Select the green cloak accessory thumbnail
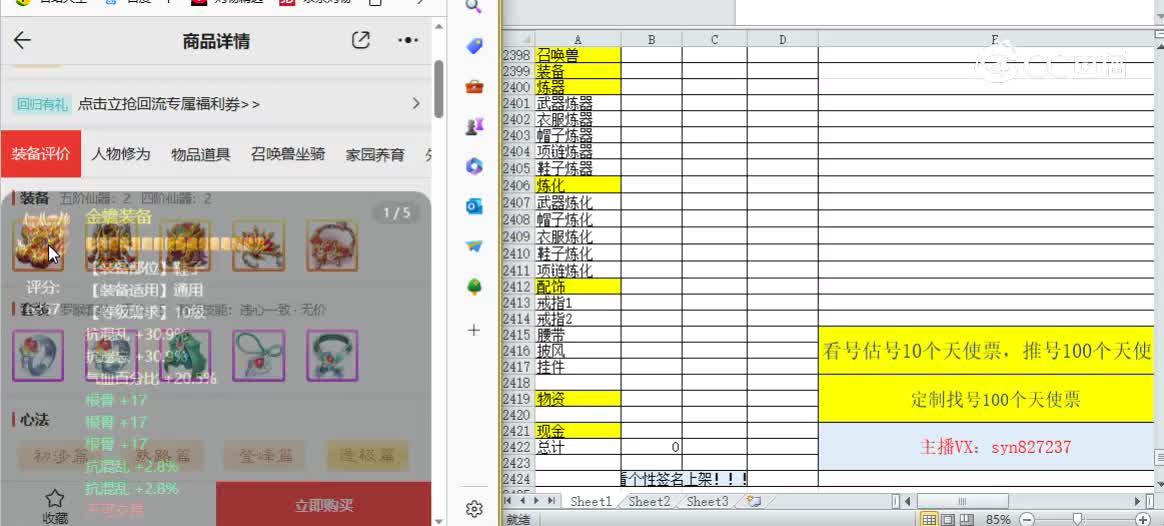This screenshot has height=526, width=1164. pyautogui.click(x=185, y=356)
